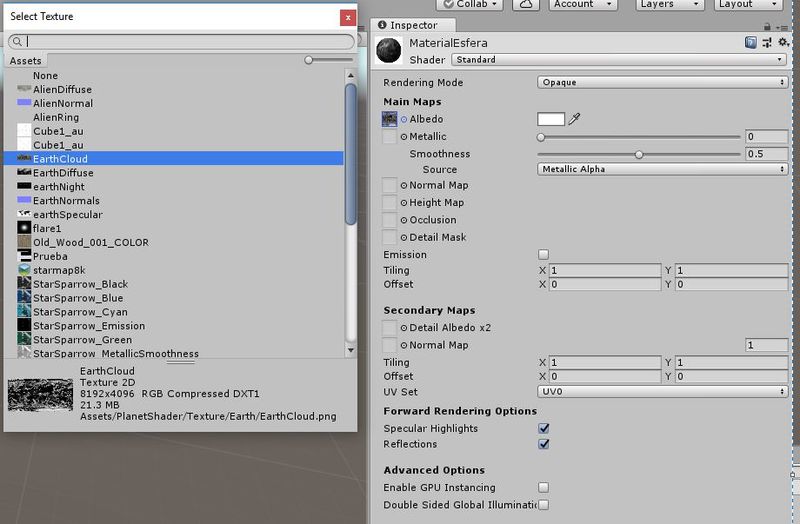This screenshot has height=524, width=800.
Task: Open the Layout dropdown
Action: click(x=747, y=5)
